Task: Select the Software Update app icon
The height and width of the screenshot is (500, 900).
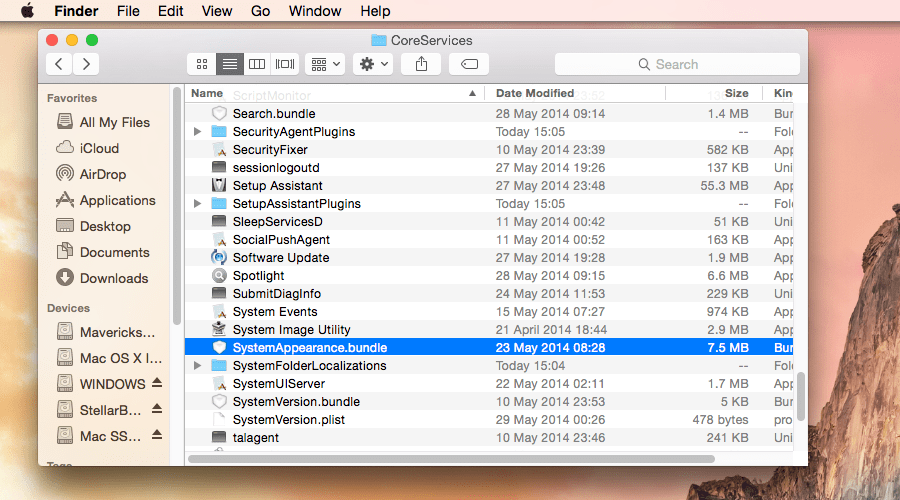Action: tap(219, 258)
